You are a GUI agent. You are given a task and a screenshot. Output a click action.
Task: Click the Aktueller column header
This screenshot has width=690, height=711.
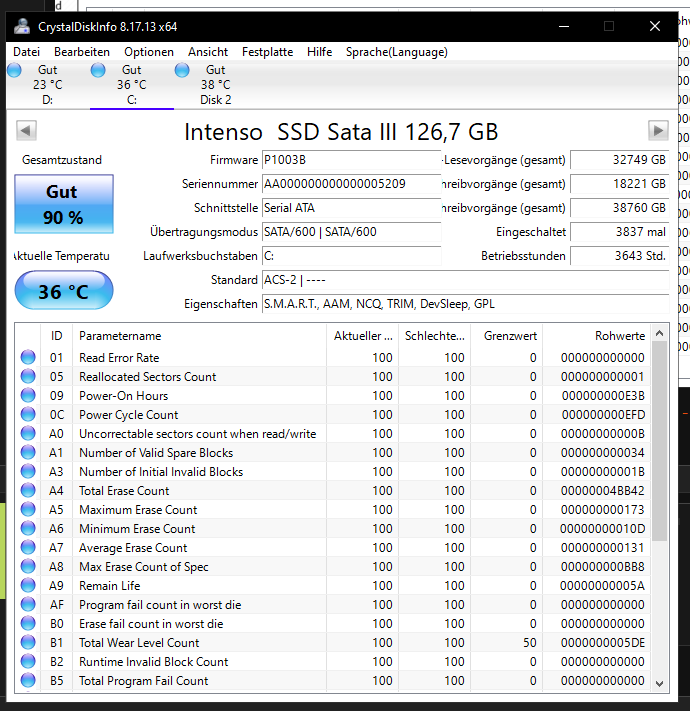tap(363, 336)
